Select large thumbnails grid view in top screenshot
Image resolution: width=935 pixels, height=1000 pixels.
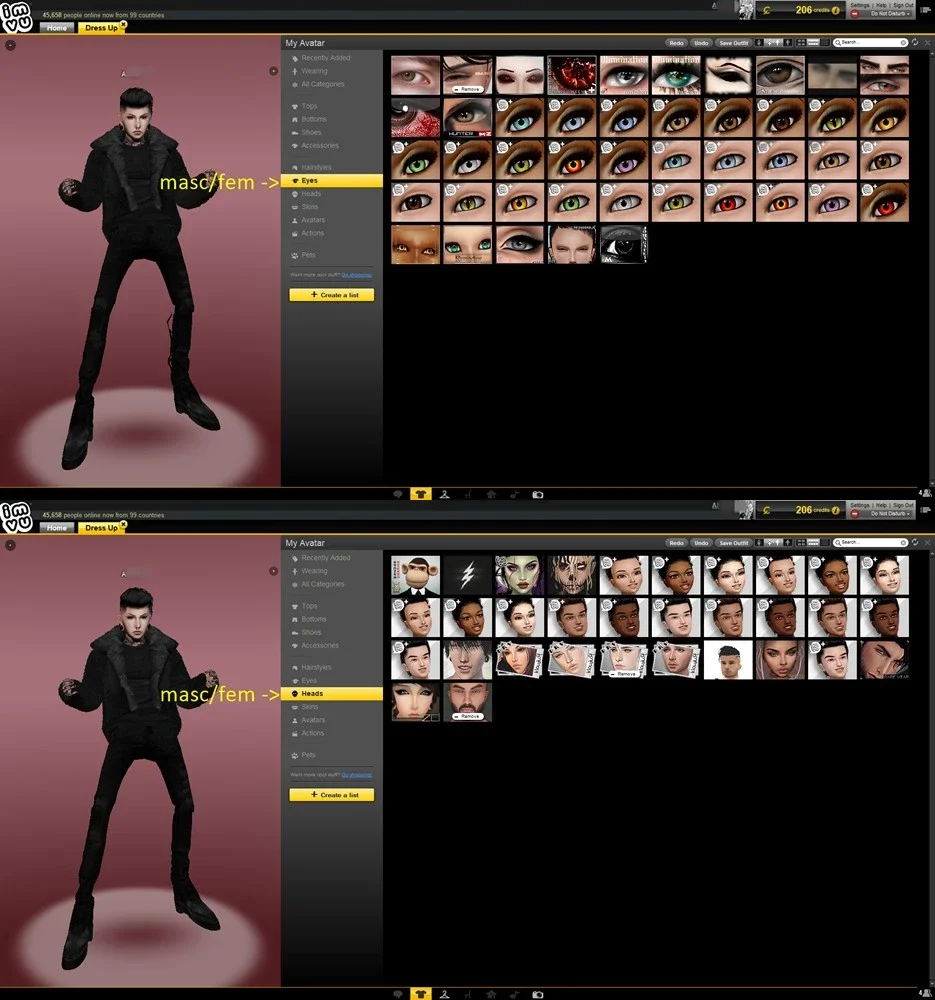pyautogui.click(x=801, y=43)
